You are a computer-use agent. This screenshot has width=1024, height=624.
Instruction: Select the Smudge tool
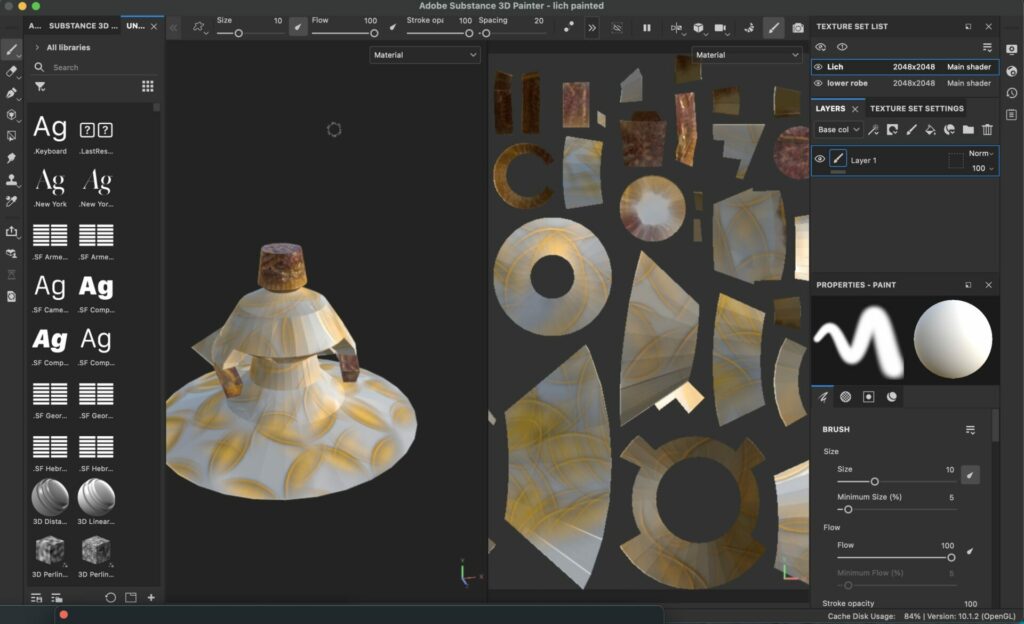(12, 158)
